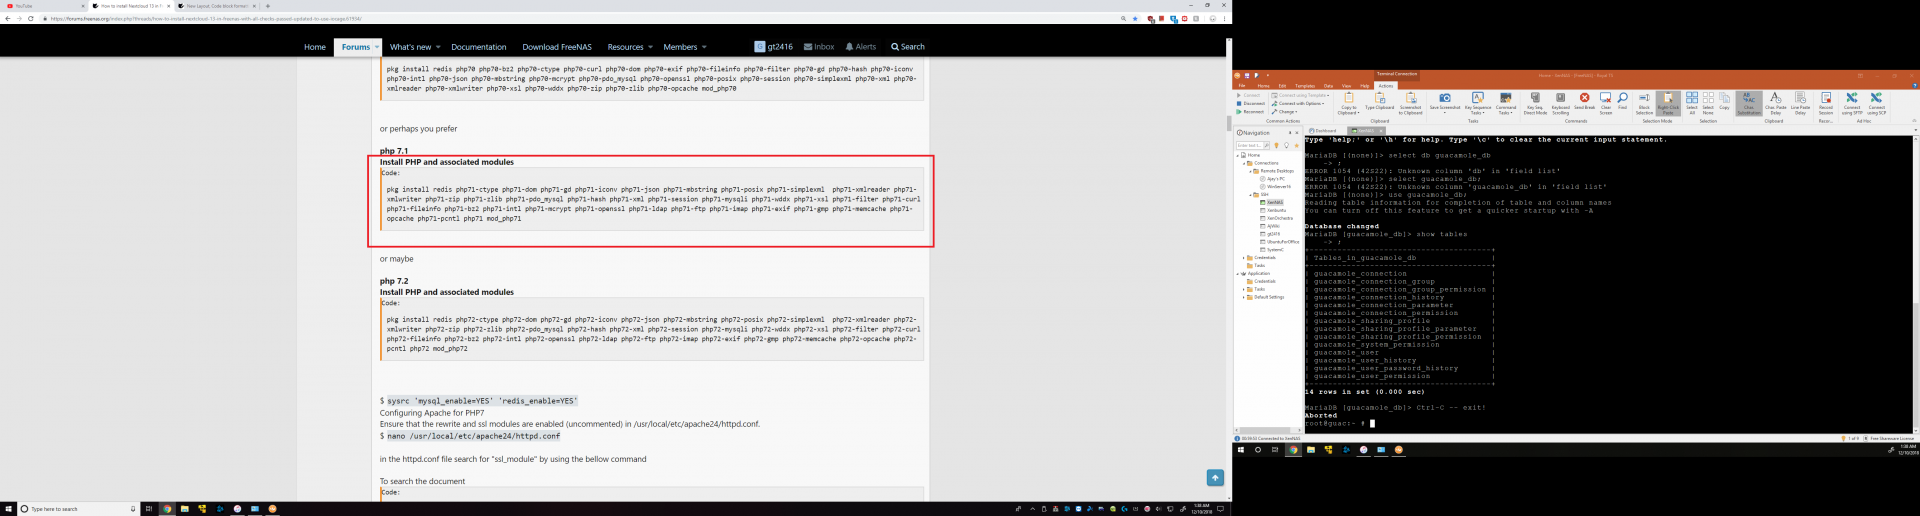Click forum Search in navbar
The image size is (1920, 516).
(908, 47)
